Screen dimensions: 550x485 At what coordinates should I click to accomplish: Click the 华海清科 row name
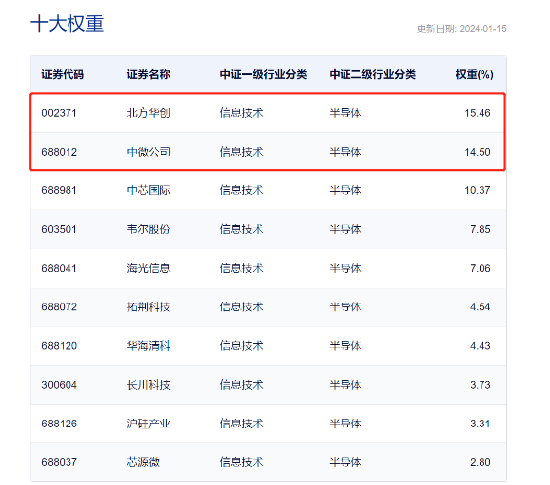pos(148,346)
